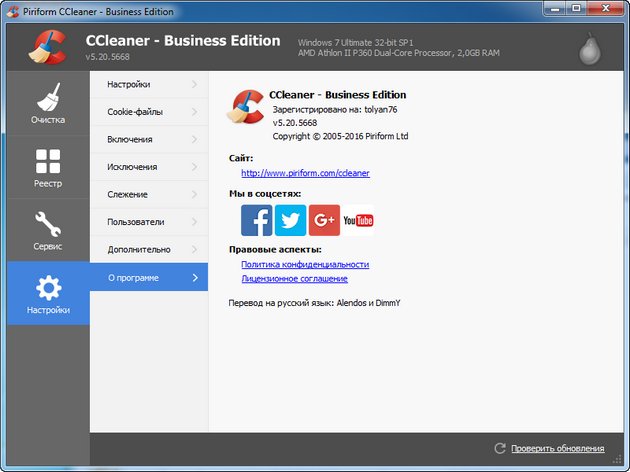Click the CCleaner logo in the header

click(47, 47)
